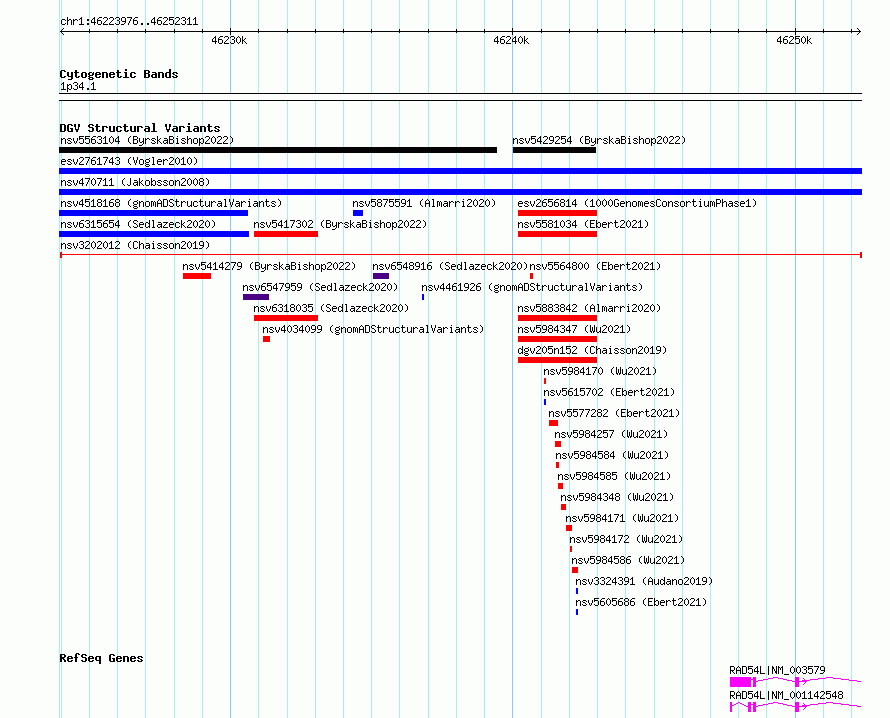The width and height of the screenshot is (890, 718).
Task: Click nsv5984170 (Wu2021) label
Action: tap(600, 371)
